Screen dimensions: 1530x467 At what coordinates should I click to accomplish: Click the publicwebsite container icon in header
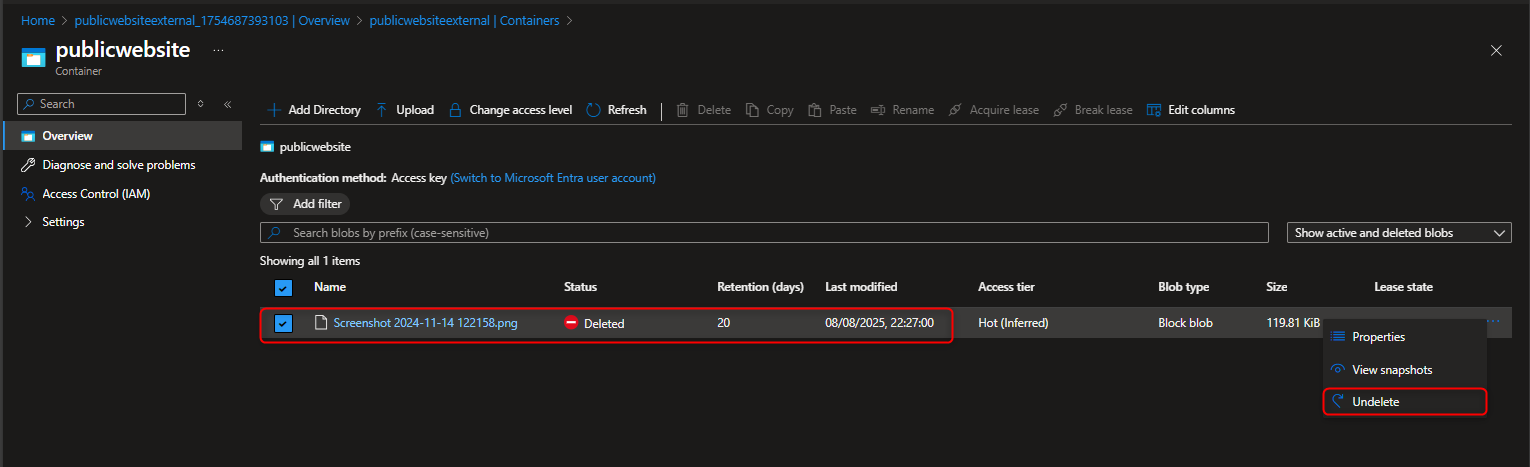[34, 58]
